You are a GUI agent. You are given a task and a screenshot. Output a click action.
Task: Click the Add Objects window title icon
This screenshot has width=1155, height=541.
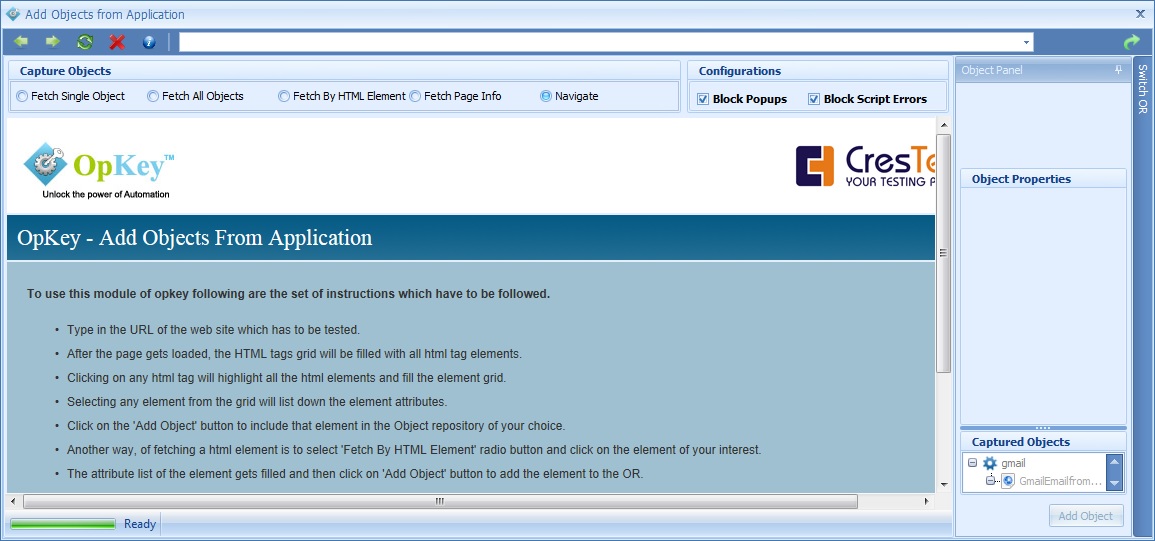tap(13, 14)
